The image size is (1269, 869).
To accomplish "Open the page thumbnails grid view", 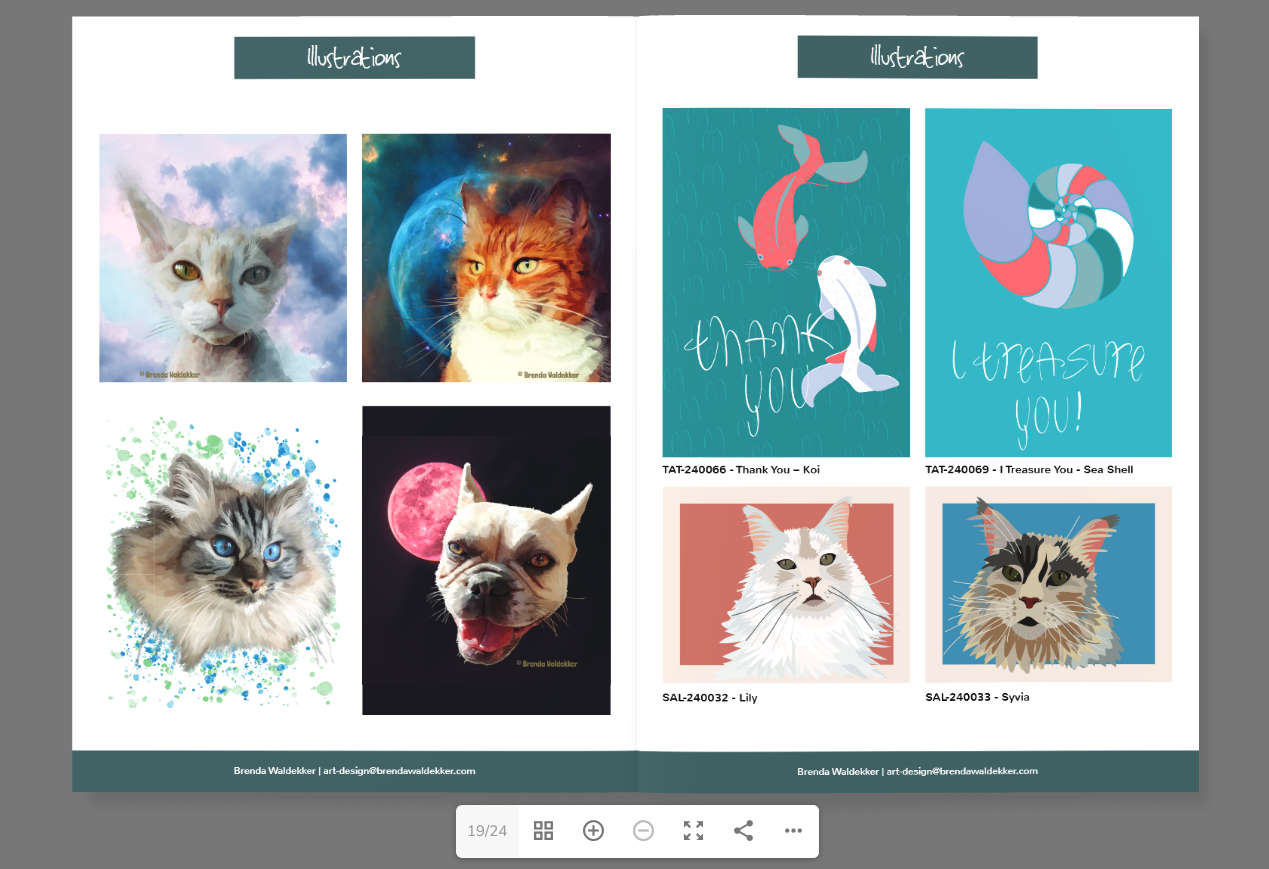I will pos(543,831).
